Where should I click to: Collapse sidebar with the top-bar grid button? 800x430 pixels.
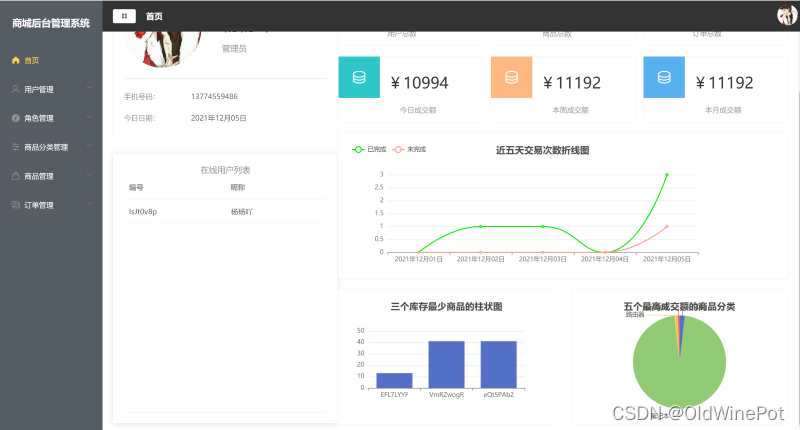[x=124, y=16]
